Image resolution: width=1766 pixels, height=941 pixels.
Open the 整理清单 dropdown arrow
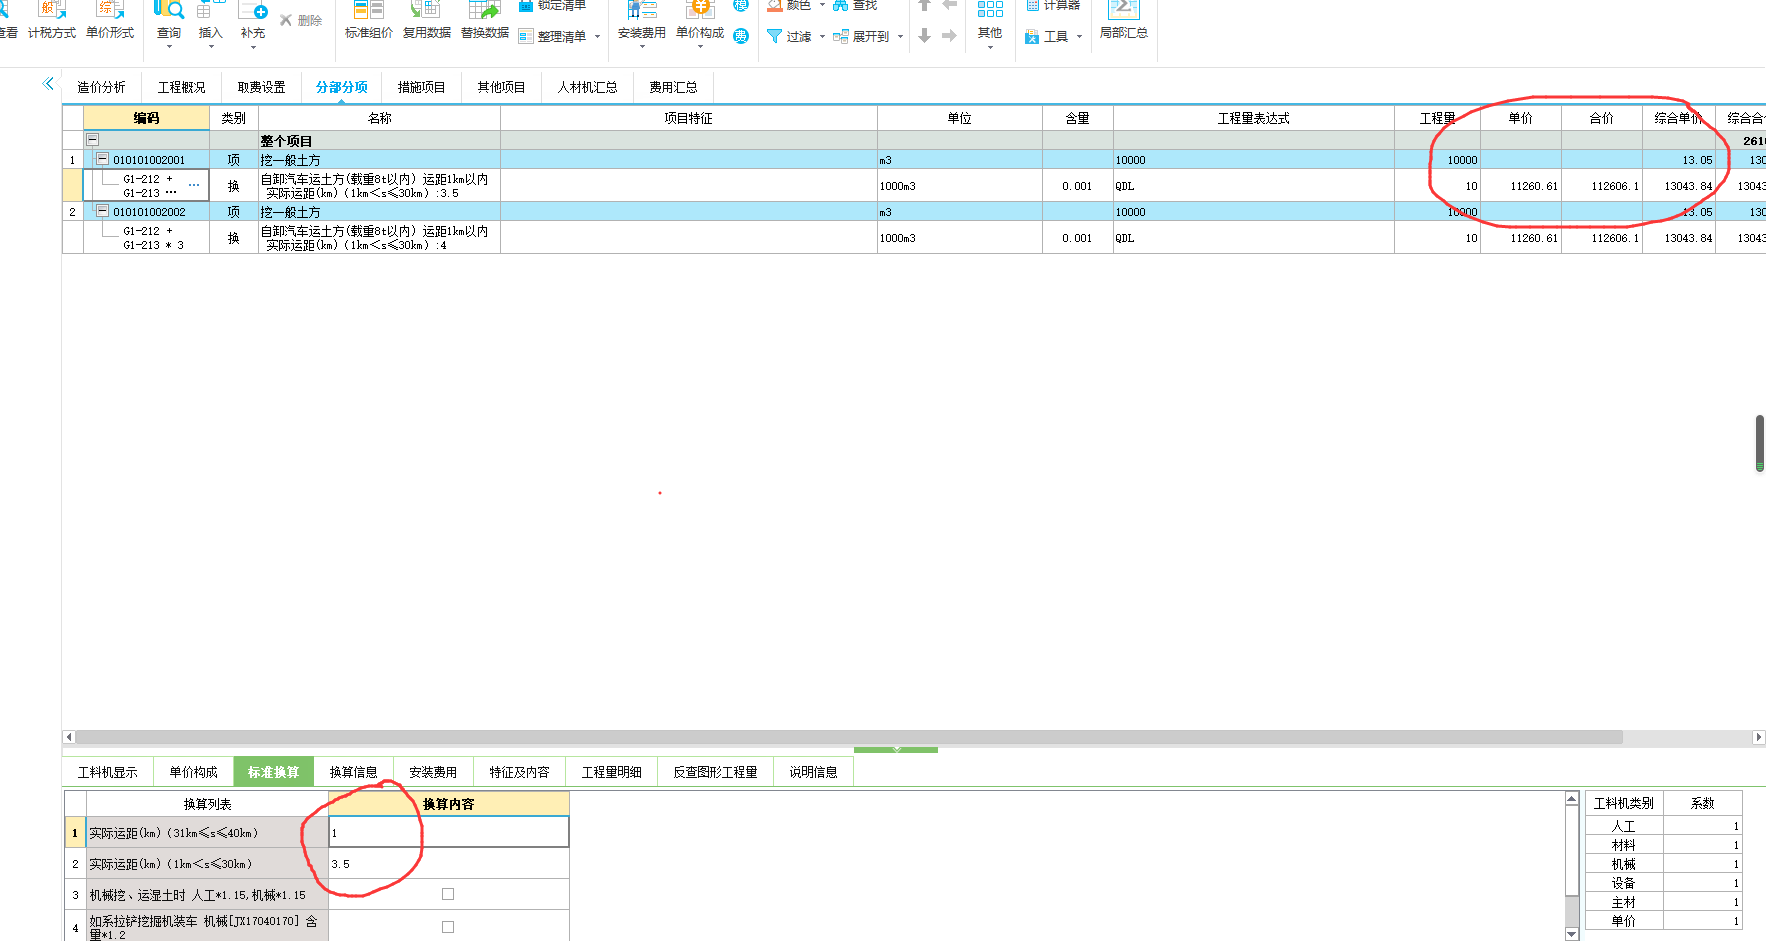point(597,37)
